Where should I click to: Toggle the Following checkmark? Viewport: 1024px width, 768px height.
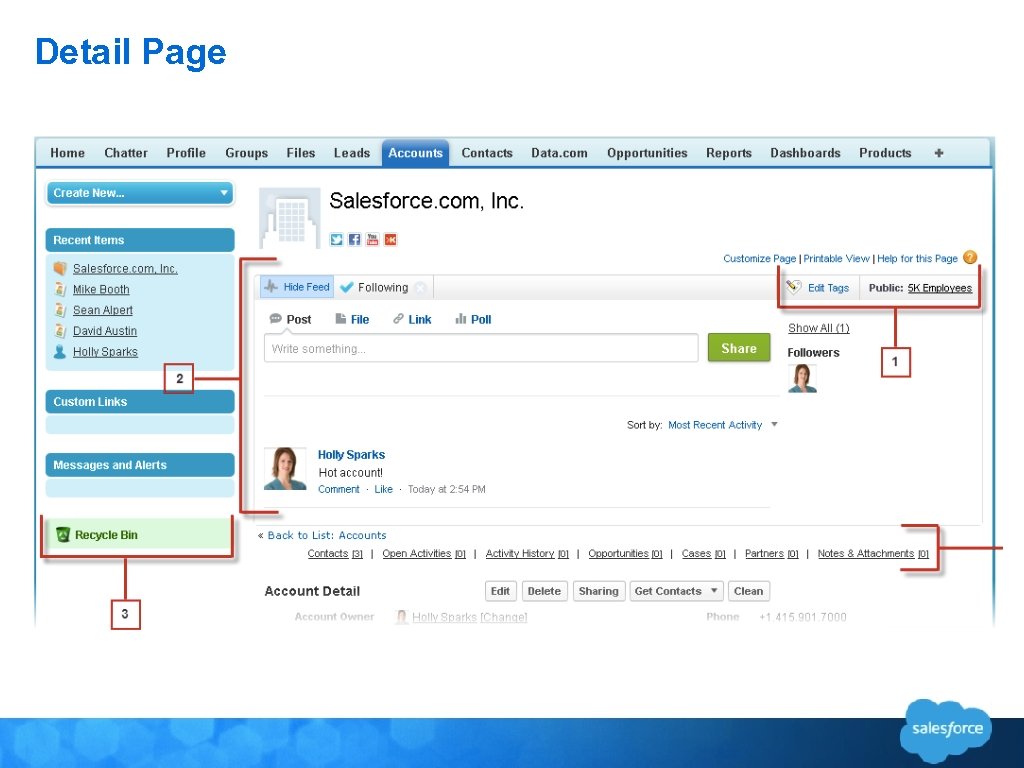click(347, 287)
